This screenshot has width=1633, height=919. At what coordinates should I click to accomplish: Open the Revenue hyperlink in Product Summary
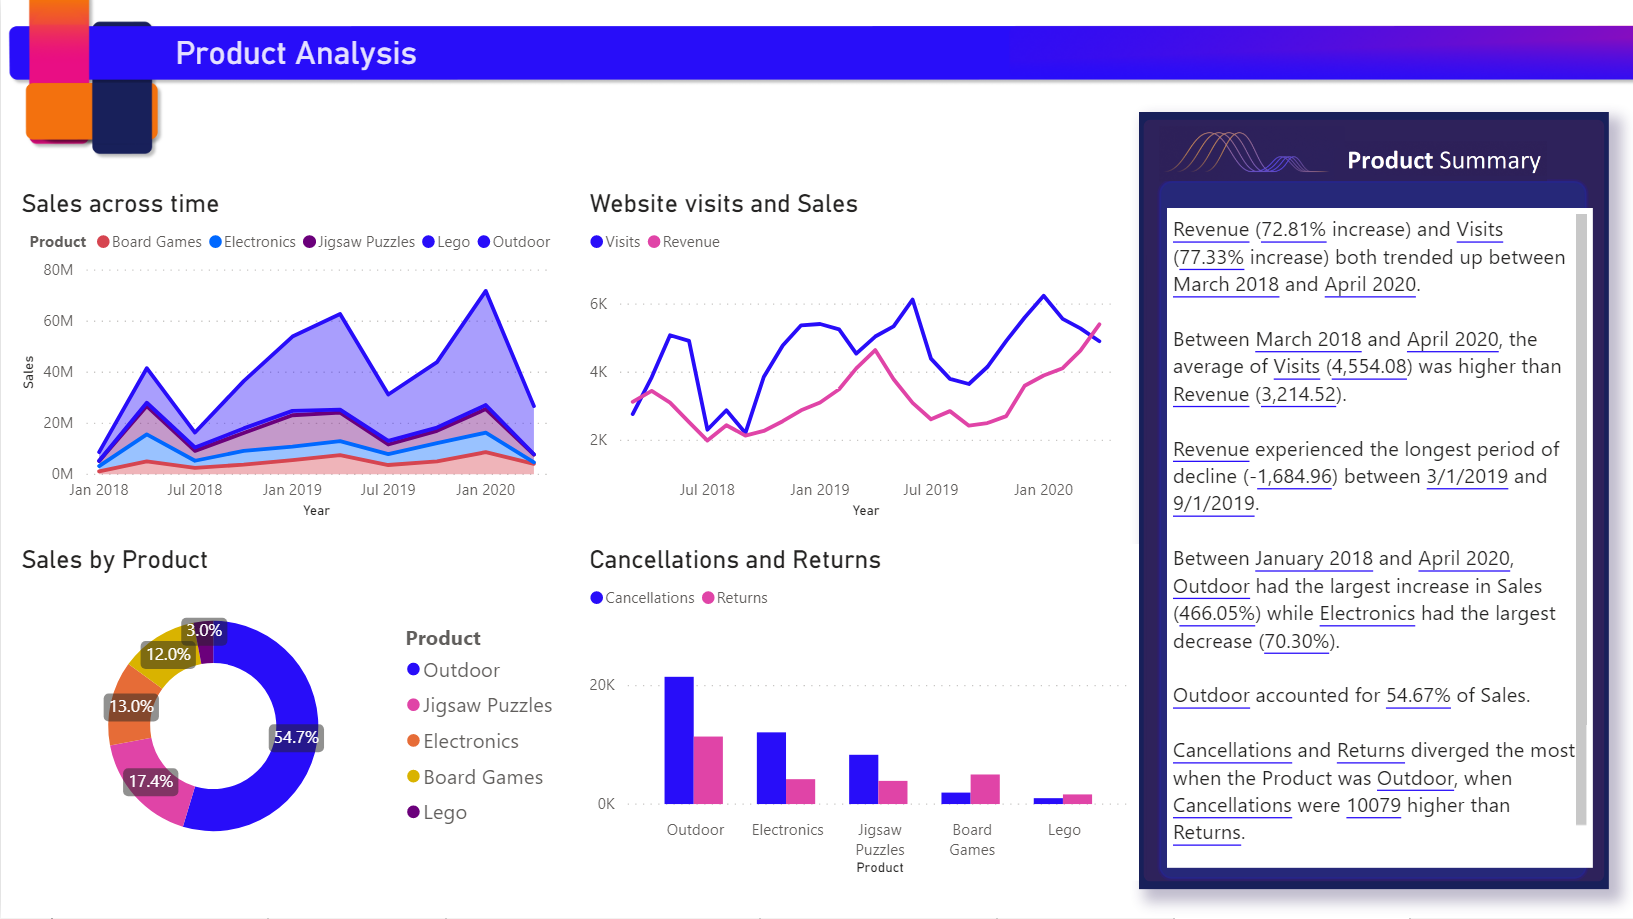coord(1210,229)
